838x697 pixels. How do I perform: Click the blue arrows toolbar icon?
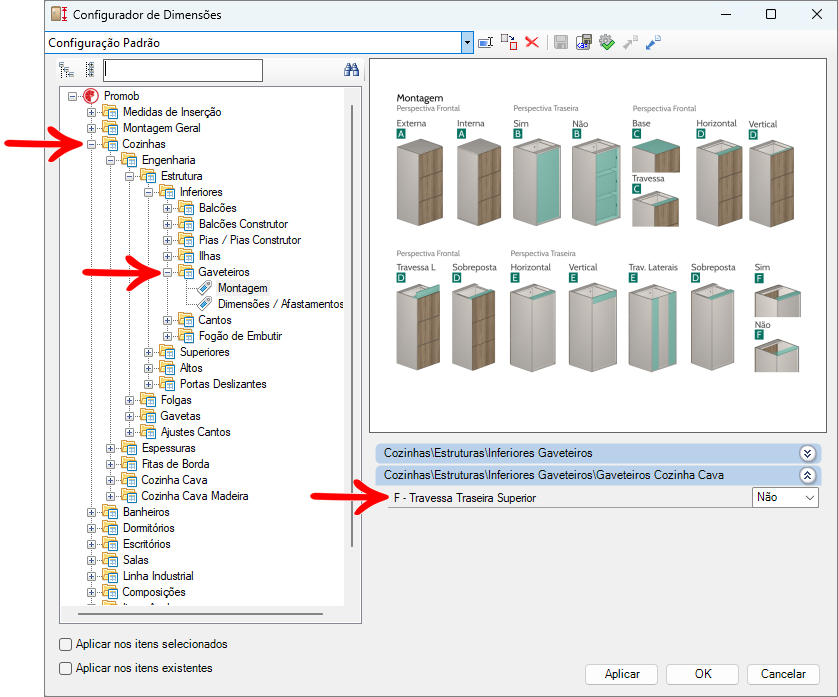point(653,43)
